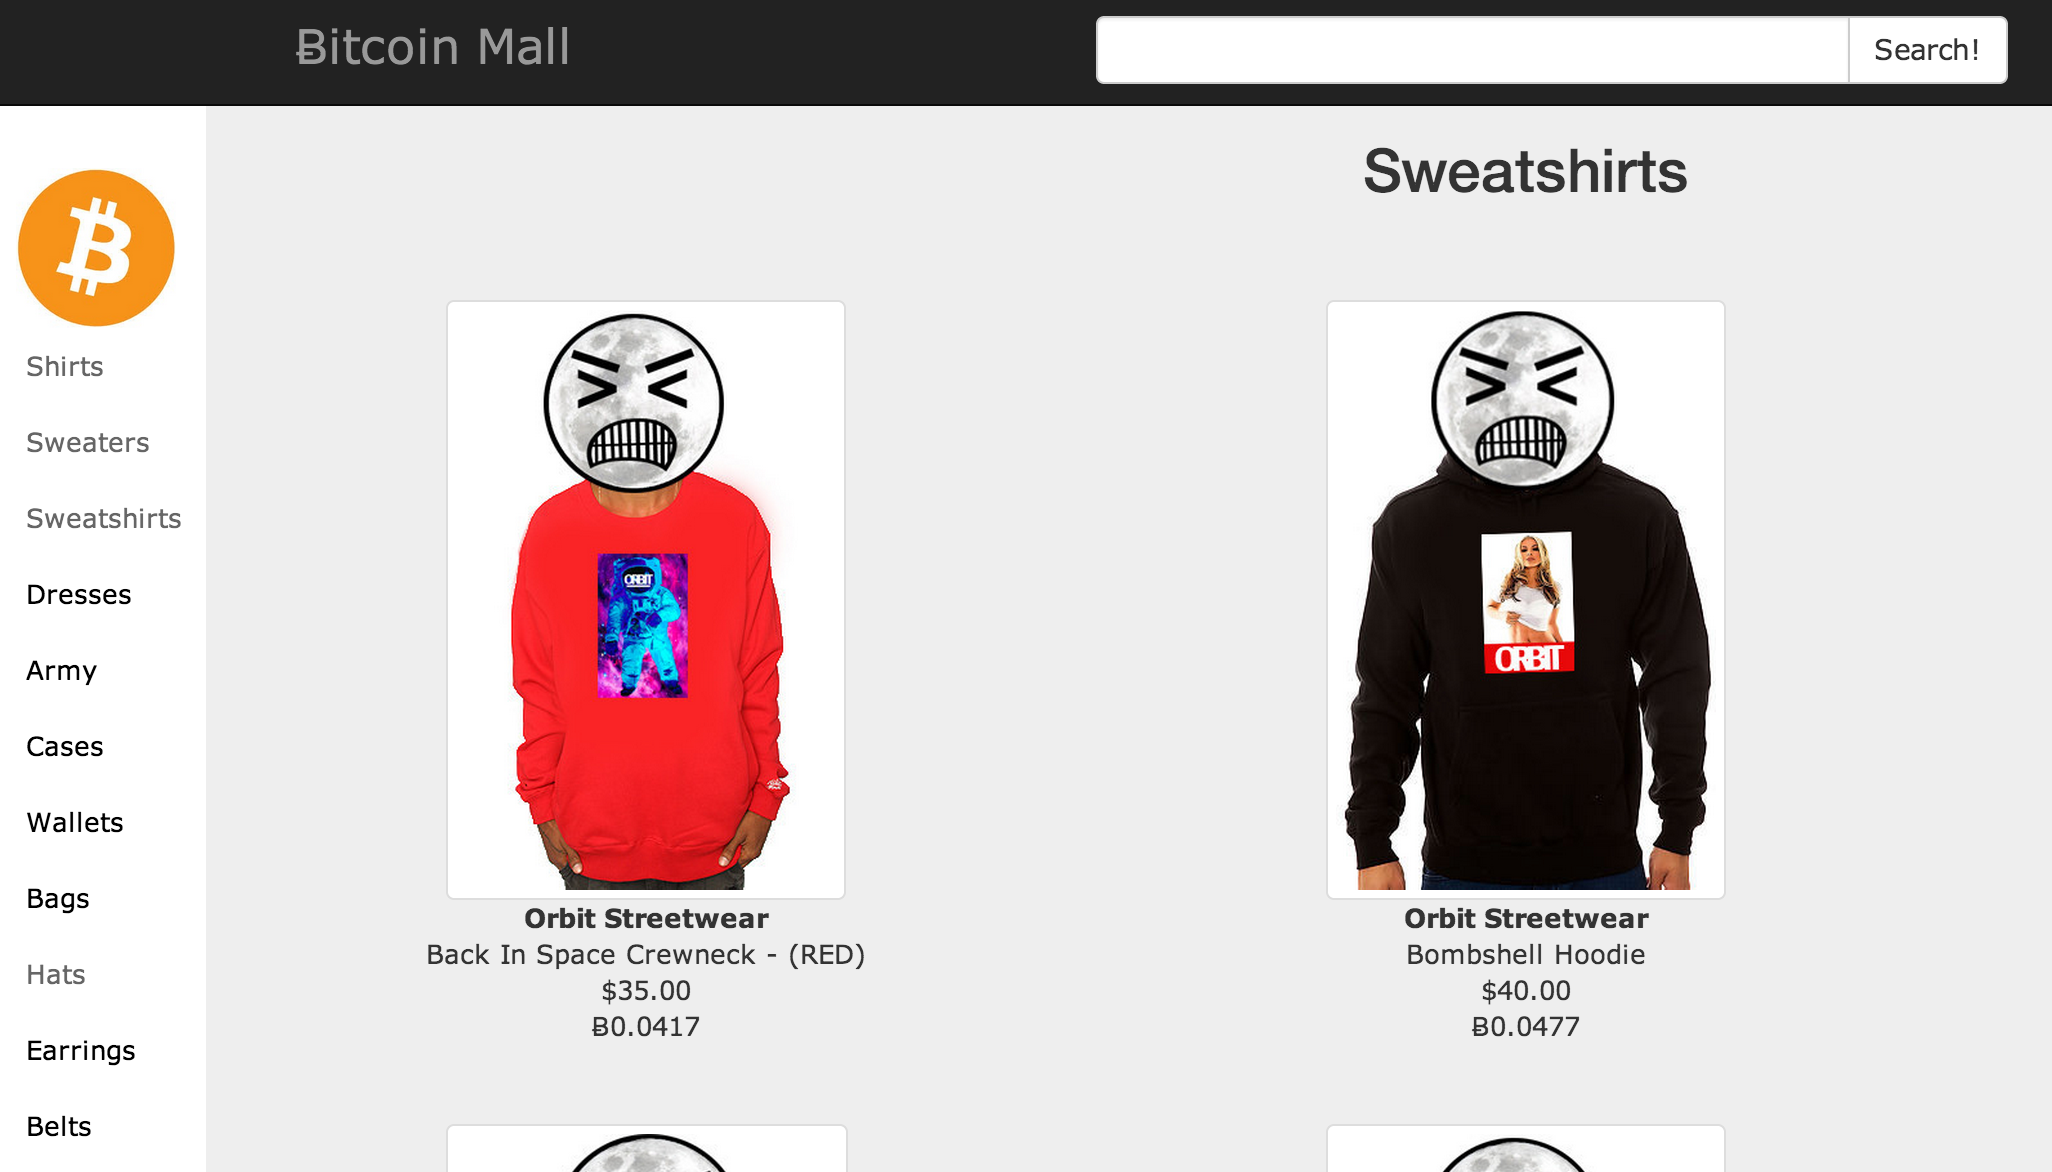The width and height of the screenshot is (2052, 1172).
Task: Go to the Sweaters category
Action: 88,443
